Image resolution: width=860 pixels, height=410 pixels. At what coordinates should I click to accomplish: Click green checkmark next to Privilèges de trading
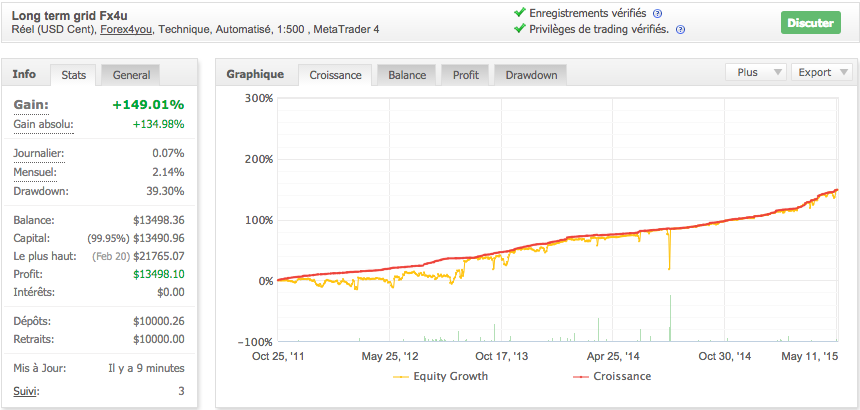point(519,29)
